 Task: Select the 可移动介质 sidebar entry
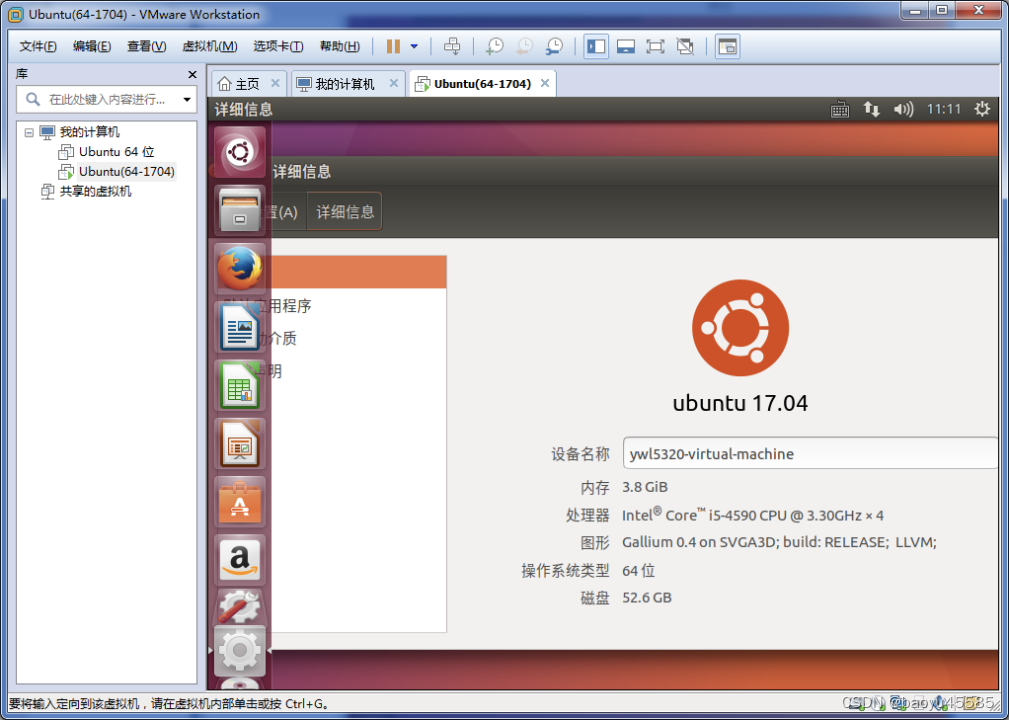pyautogui.click(x=358, y=338)
